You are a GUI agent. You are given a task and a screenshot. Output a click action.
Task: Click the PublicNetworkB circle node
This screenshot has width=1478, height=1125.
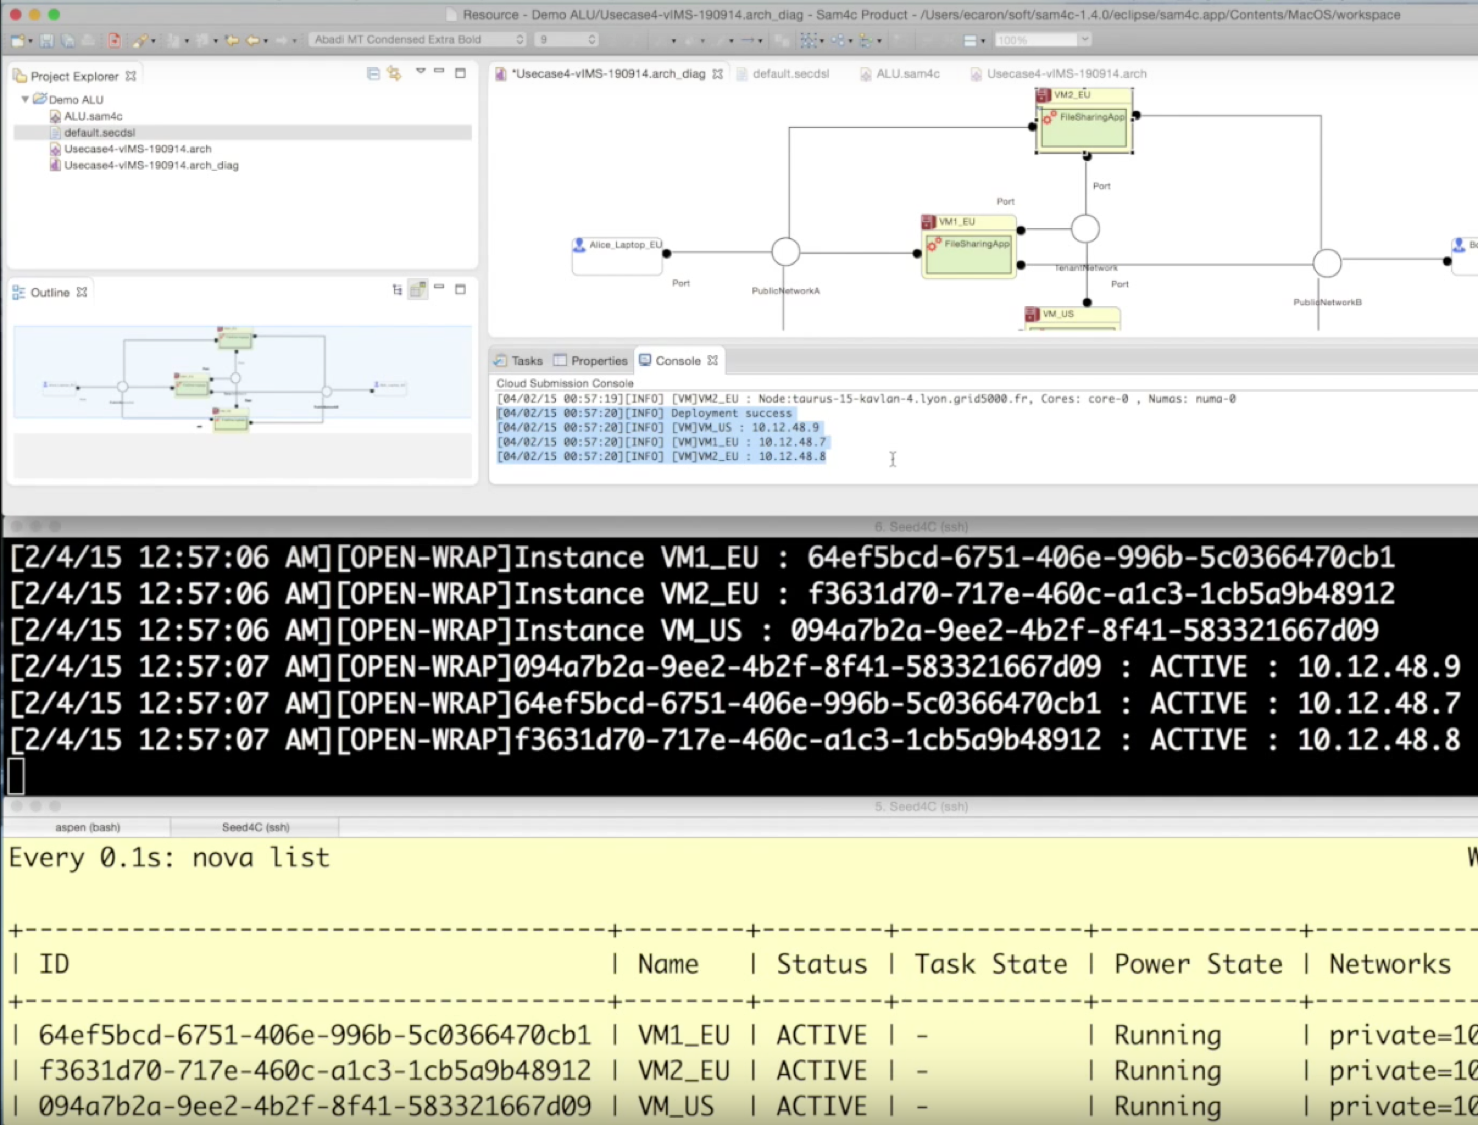pyautogui.click(x=1327, y=263)
